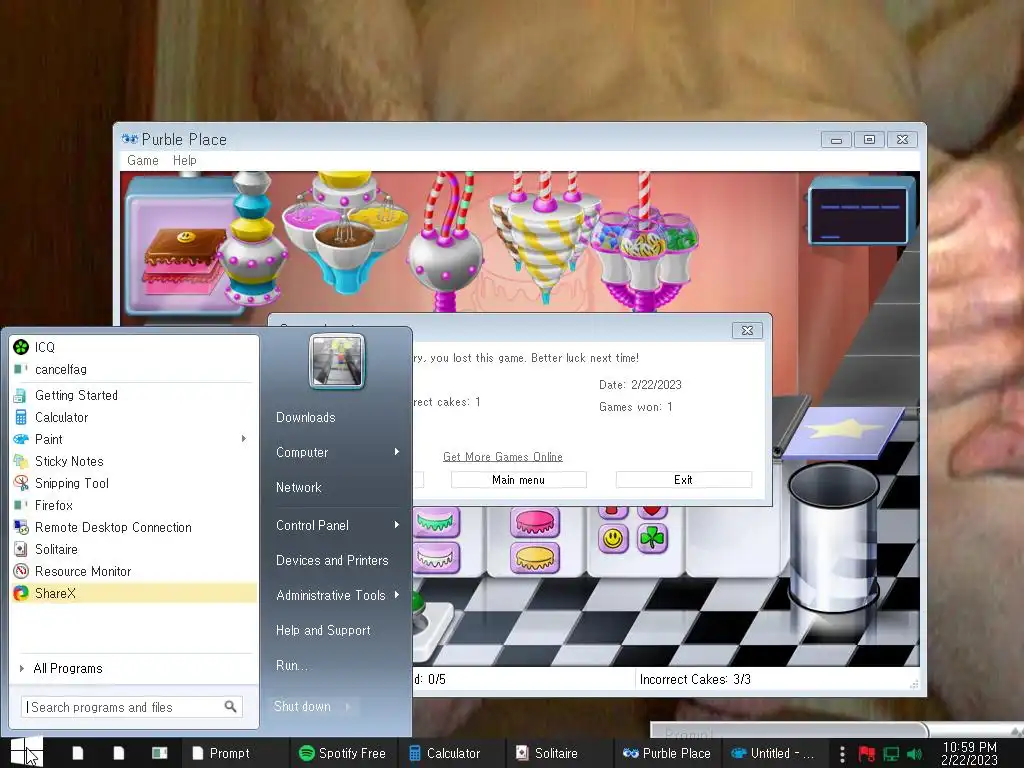The image size is (1024, 768).
Task: Choose the white frosting layer button
Action: [436, 558]
